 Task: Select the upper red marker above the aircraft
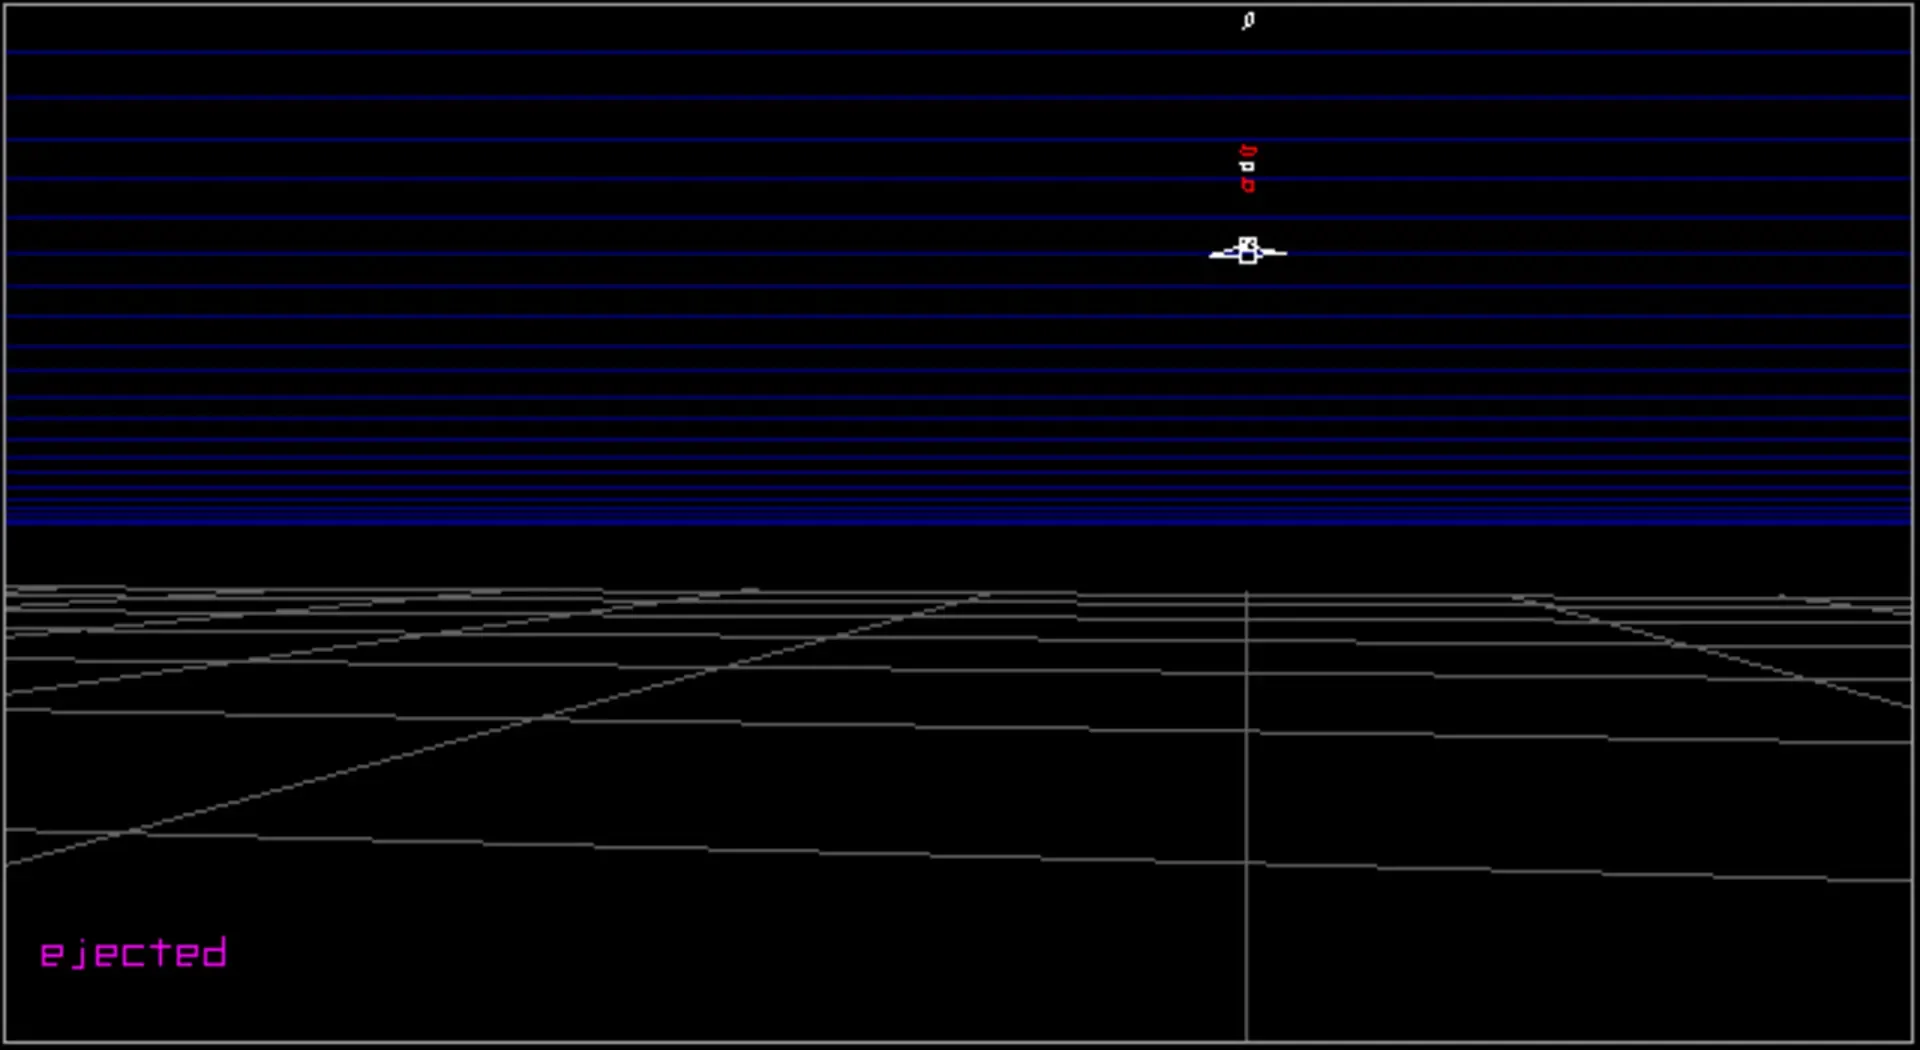(x=1247, y=151)
